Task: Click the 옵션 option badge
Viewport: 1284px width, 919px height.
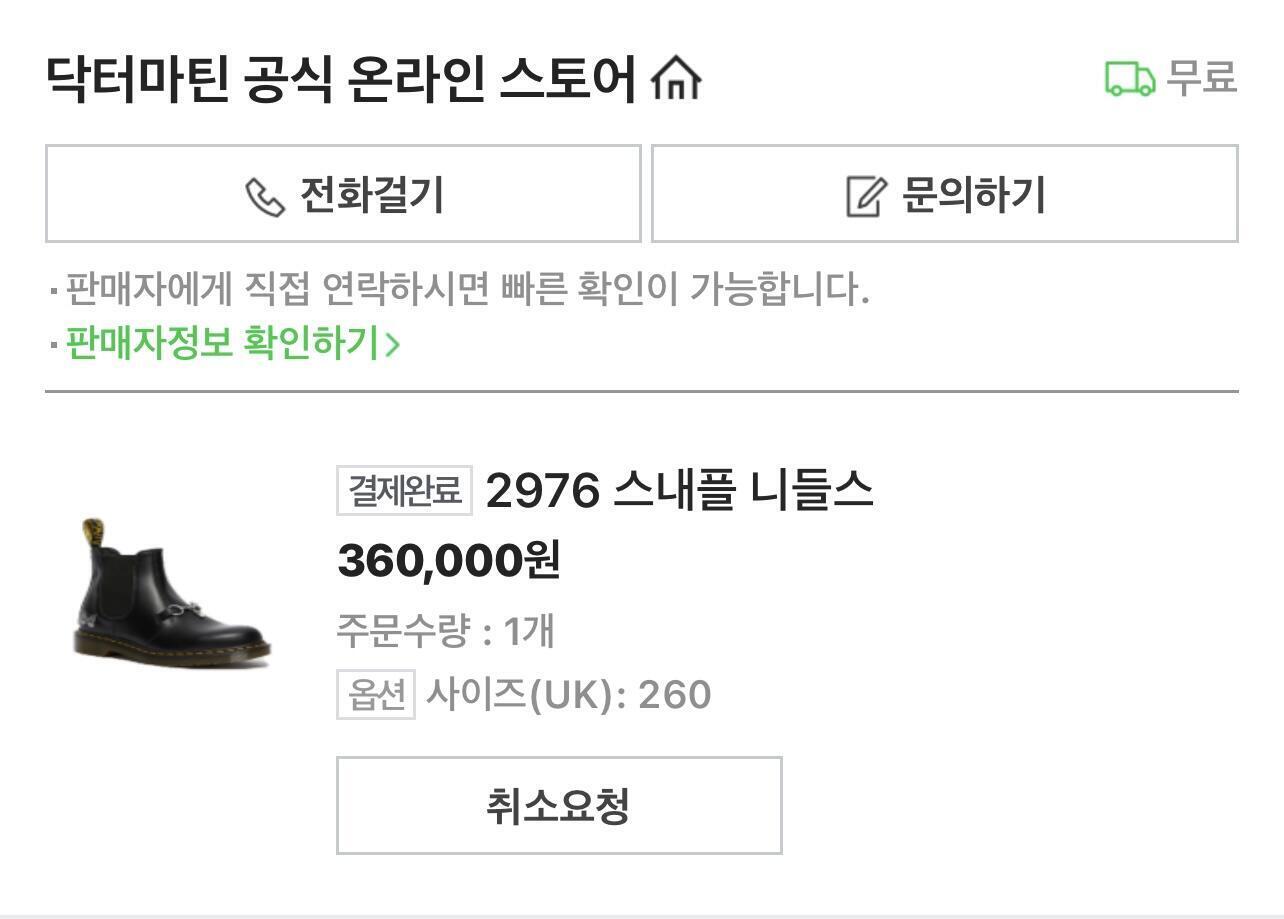Action: click(x=375, y=694)
